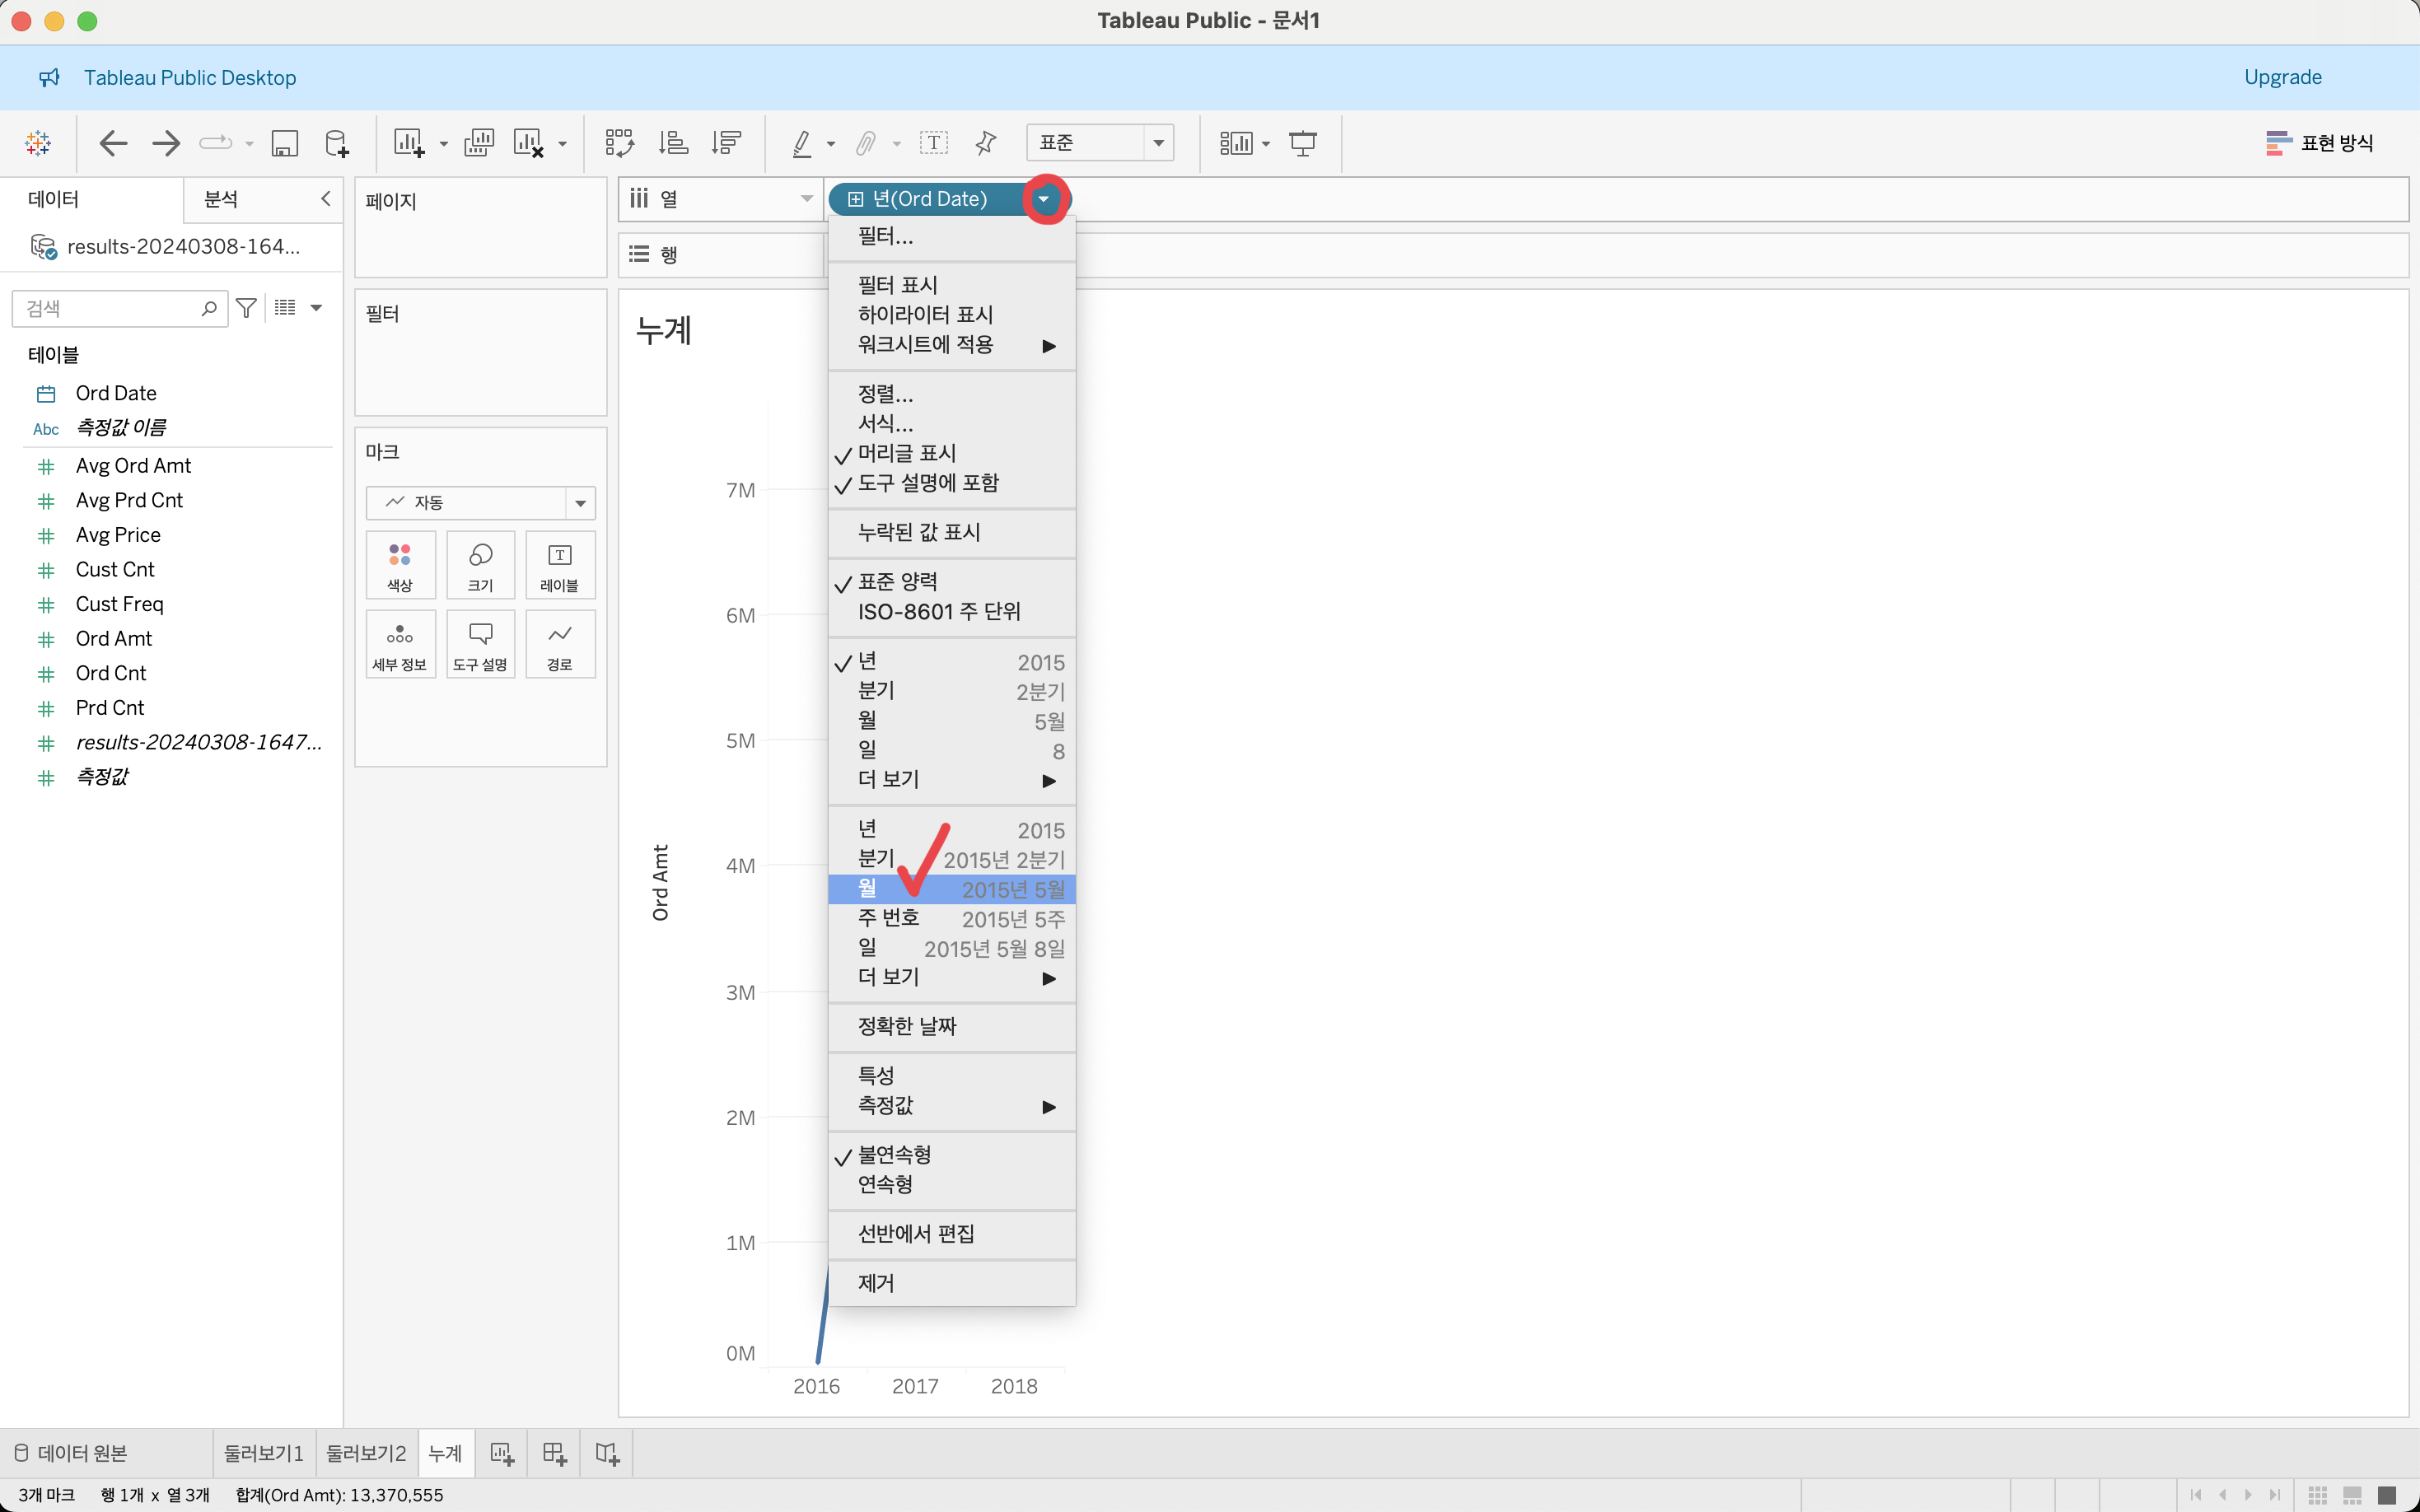Image resolution: width=2420 pixels, height=1512 pixels.
Task: Click the sort ascending toolbar icon
Action: pos(673,143)
